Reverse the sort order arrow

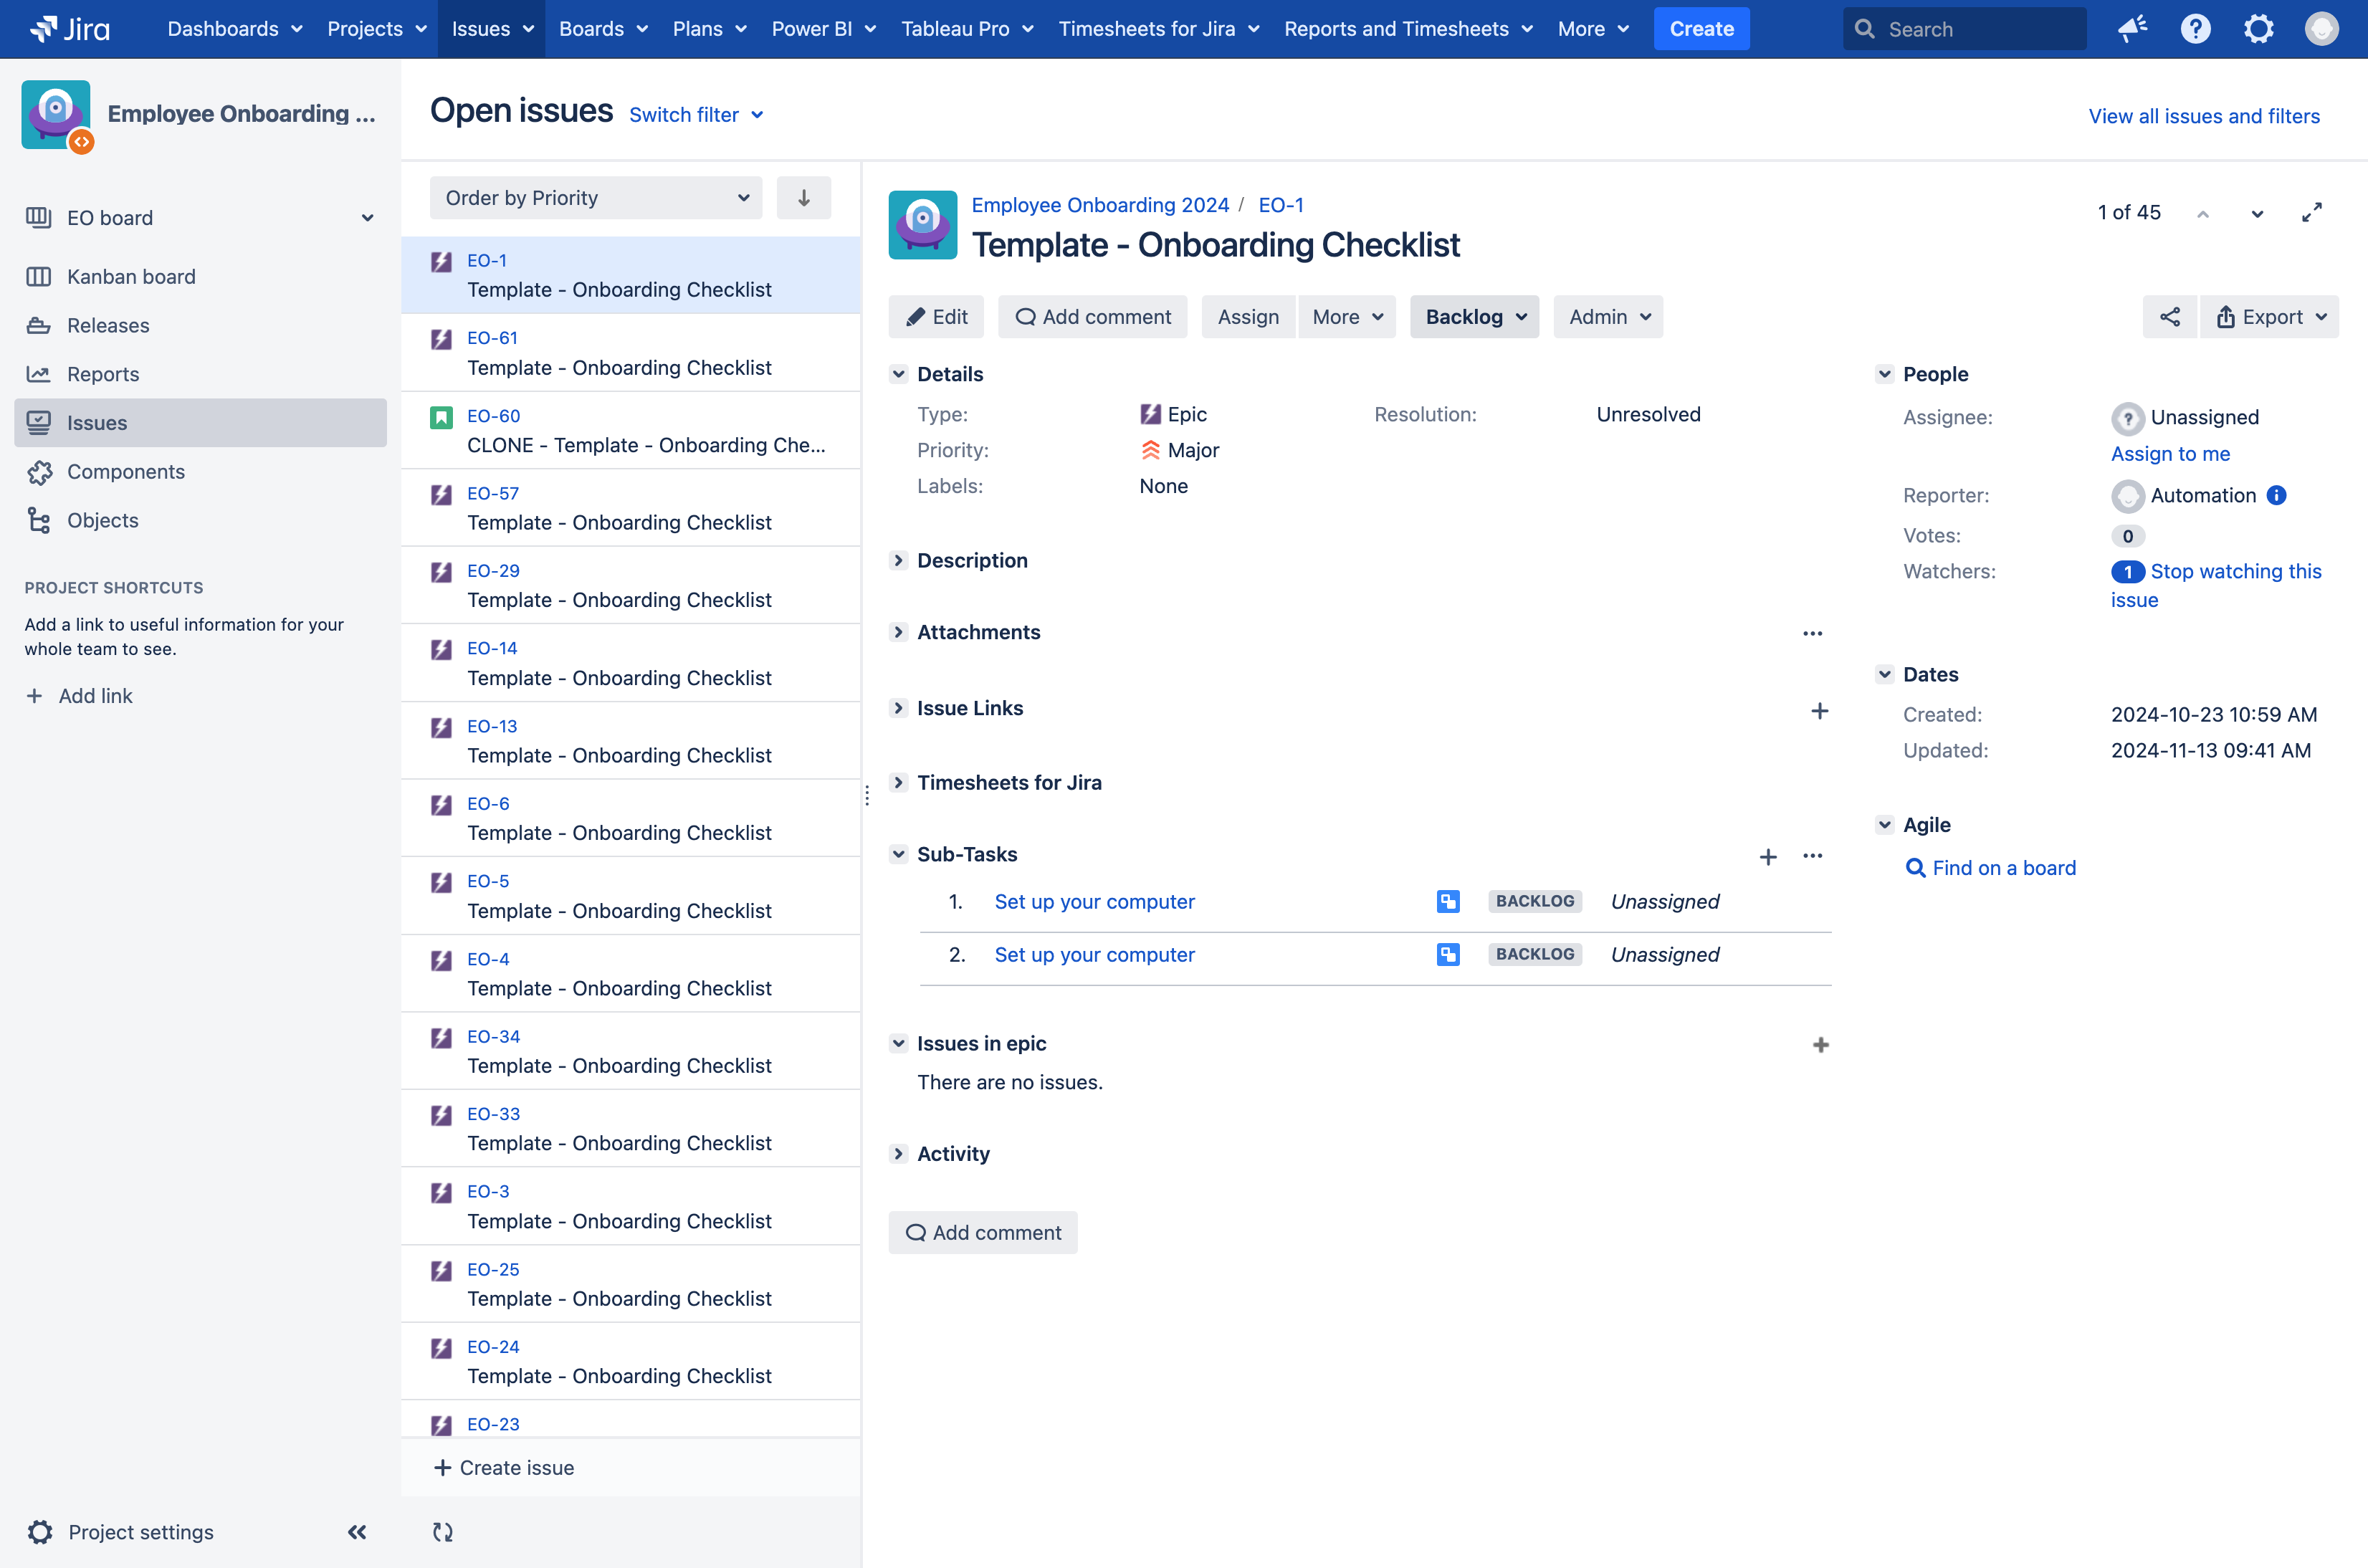pos(803,198)
